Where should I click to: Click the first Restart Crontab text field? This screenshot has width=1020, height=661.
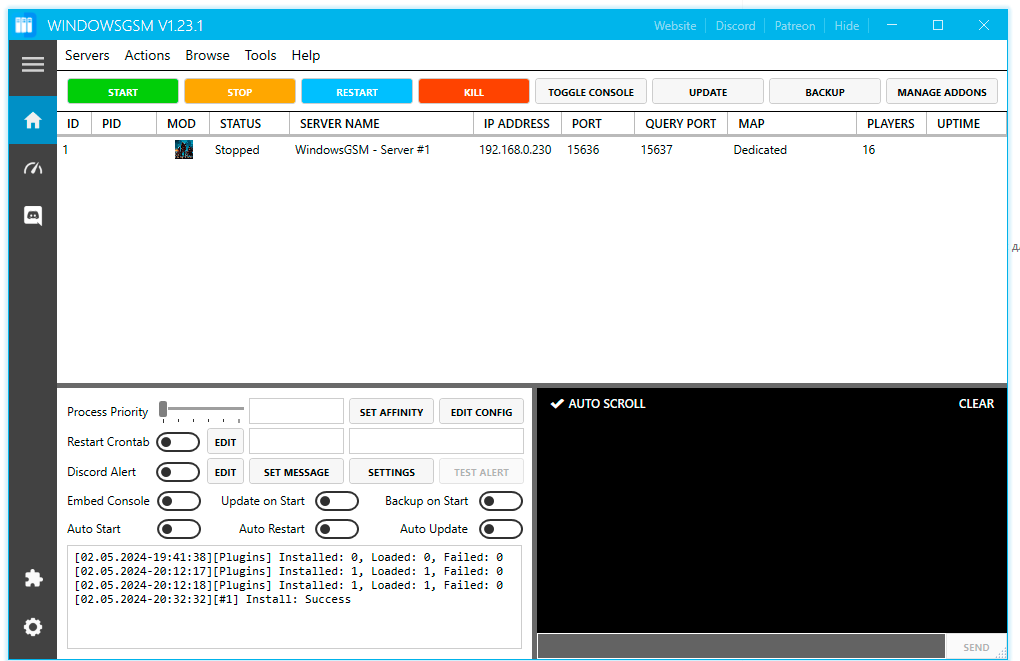coord(297,441)
